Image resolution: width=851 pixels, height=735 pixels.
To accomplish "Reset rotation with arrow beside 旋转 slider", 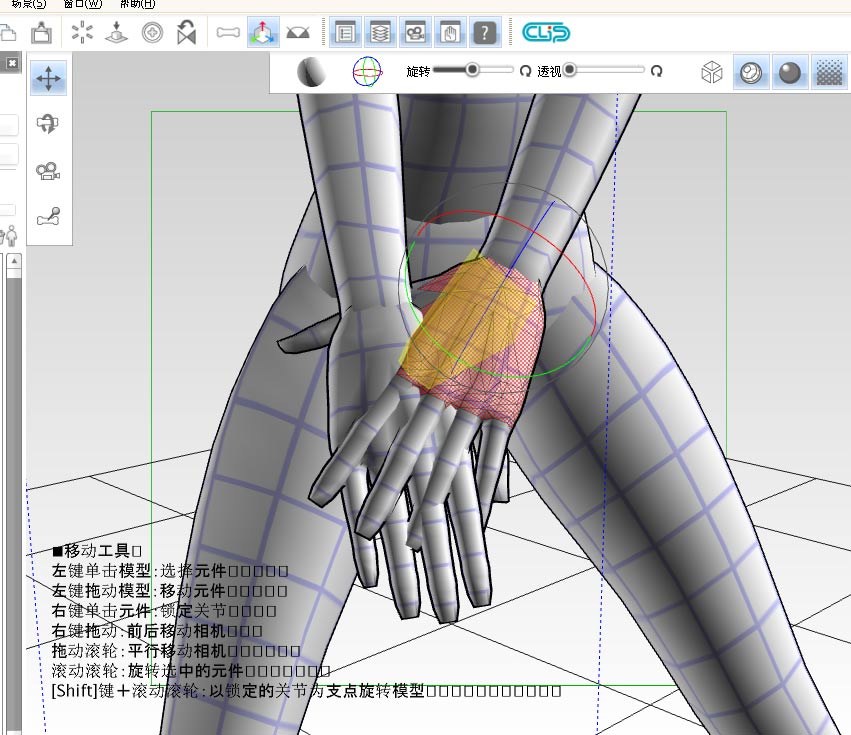I will tap(525, 71).
